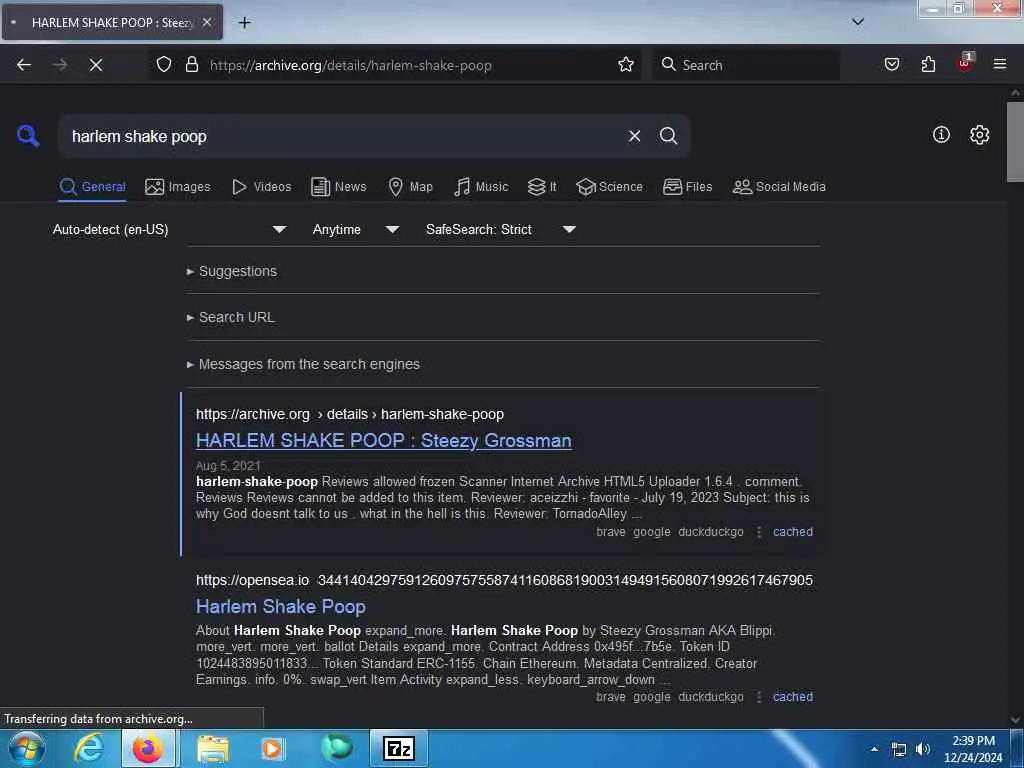Open the Extensions puzzle piece icon
Screen dimensions: 1024x768
928,65
